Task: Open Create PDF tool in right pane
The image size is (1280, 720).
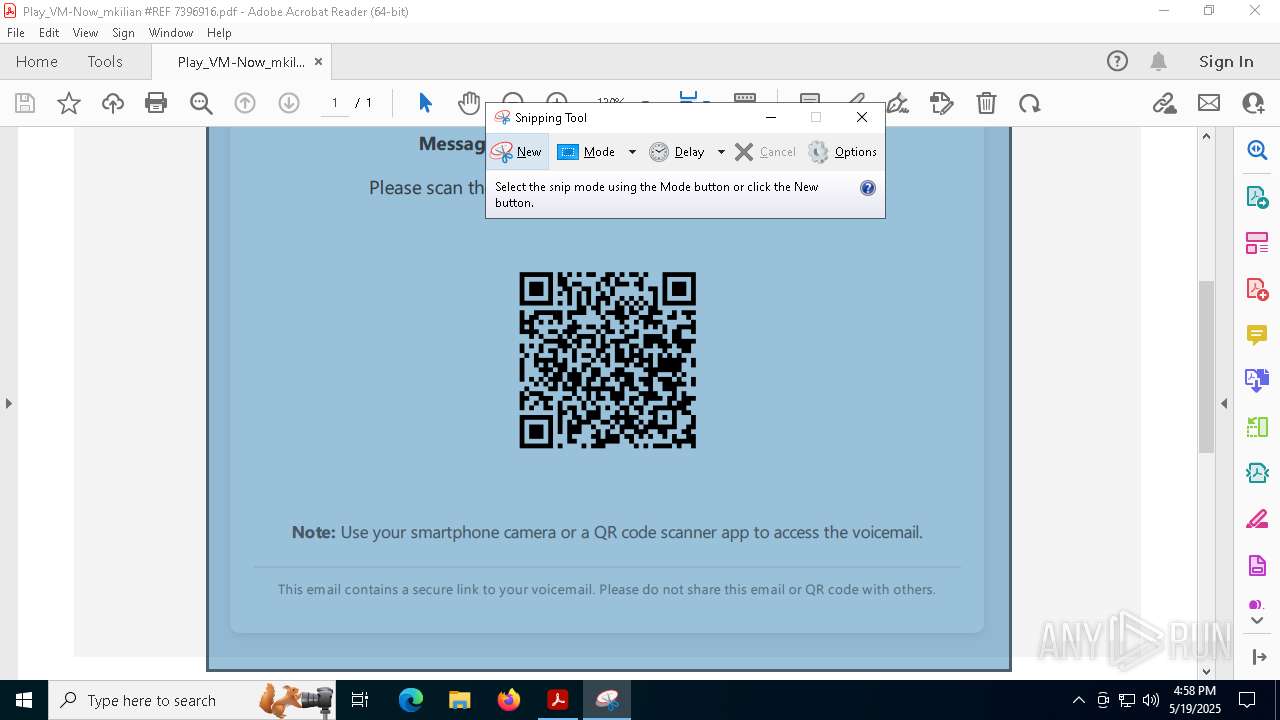Action: [x=1257, y=289]
